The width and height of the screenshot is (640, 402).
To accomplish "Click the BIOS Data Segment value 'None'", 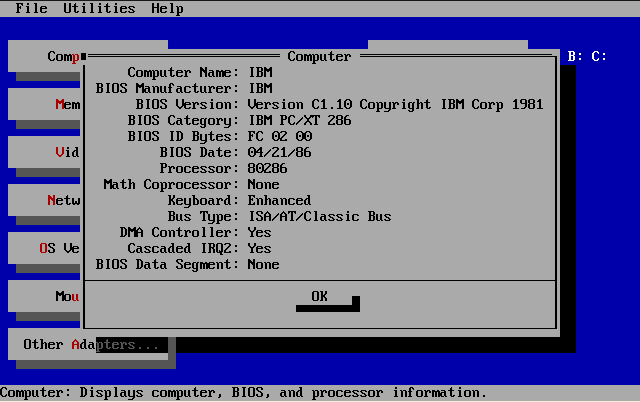I will pos(264,264).
